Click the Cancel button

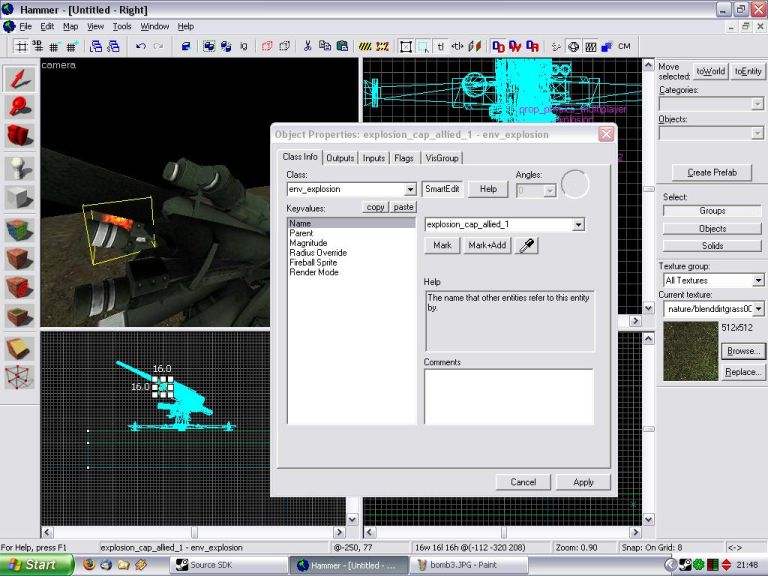pos(523,482)
